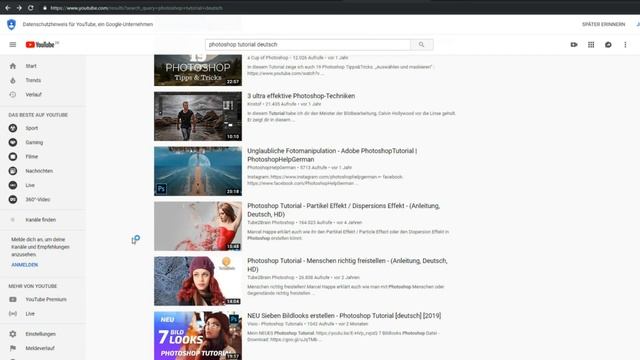Open the Unglaubliche Fotomanipulation video thumbnail
Screen dimensions: 640x360
click(x=198, y=171)
